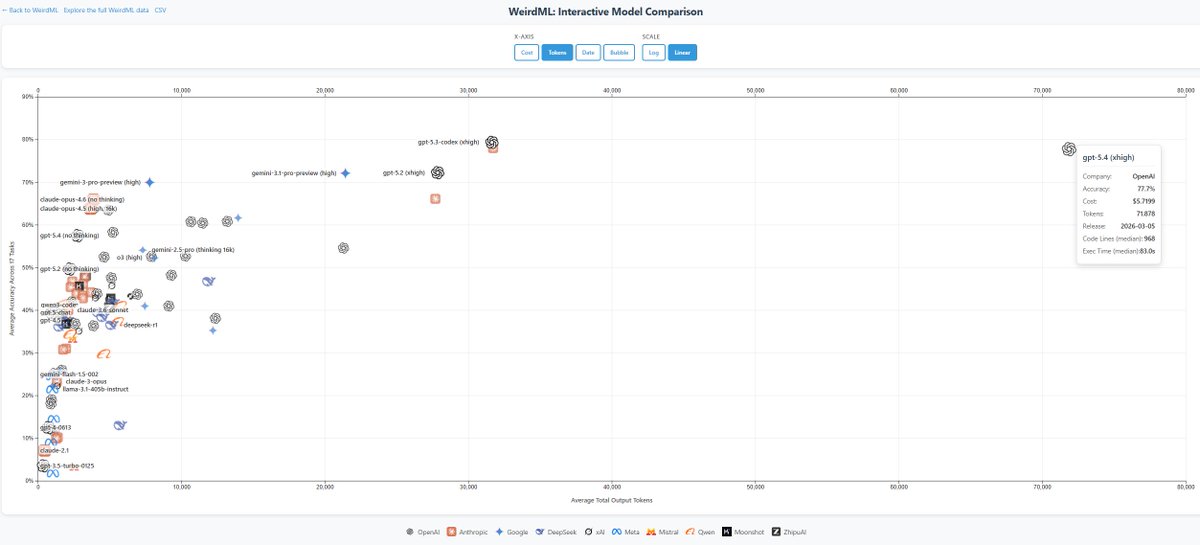Viewport: 1200px width, 545px height.
Task: Click the ZhipuAI legend icon
Action: [775, 532]
